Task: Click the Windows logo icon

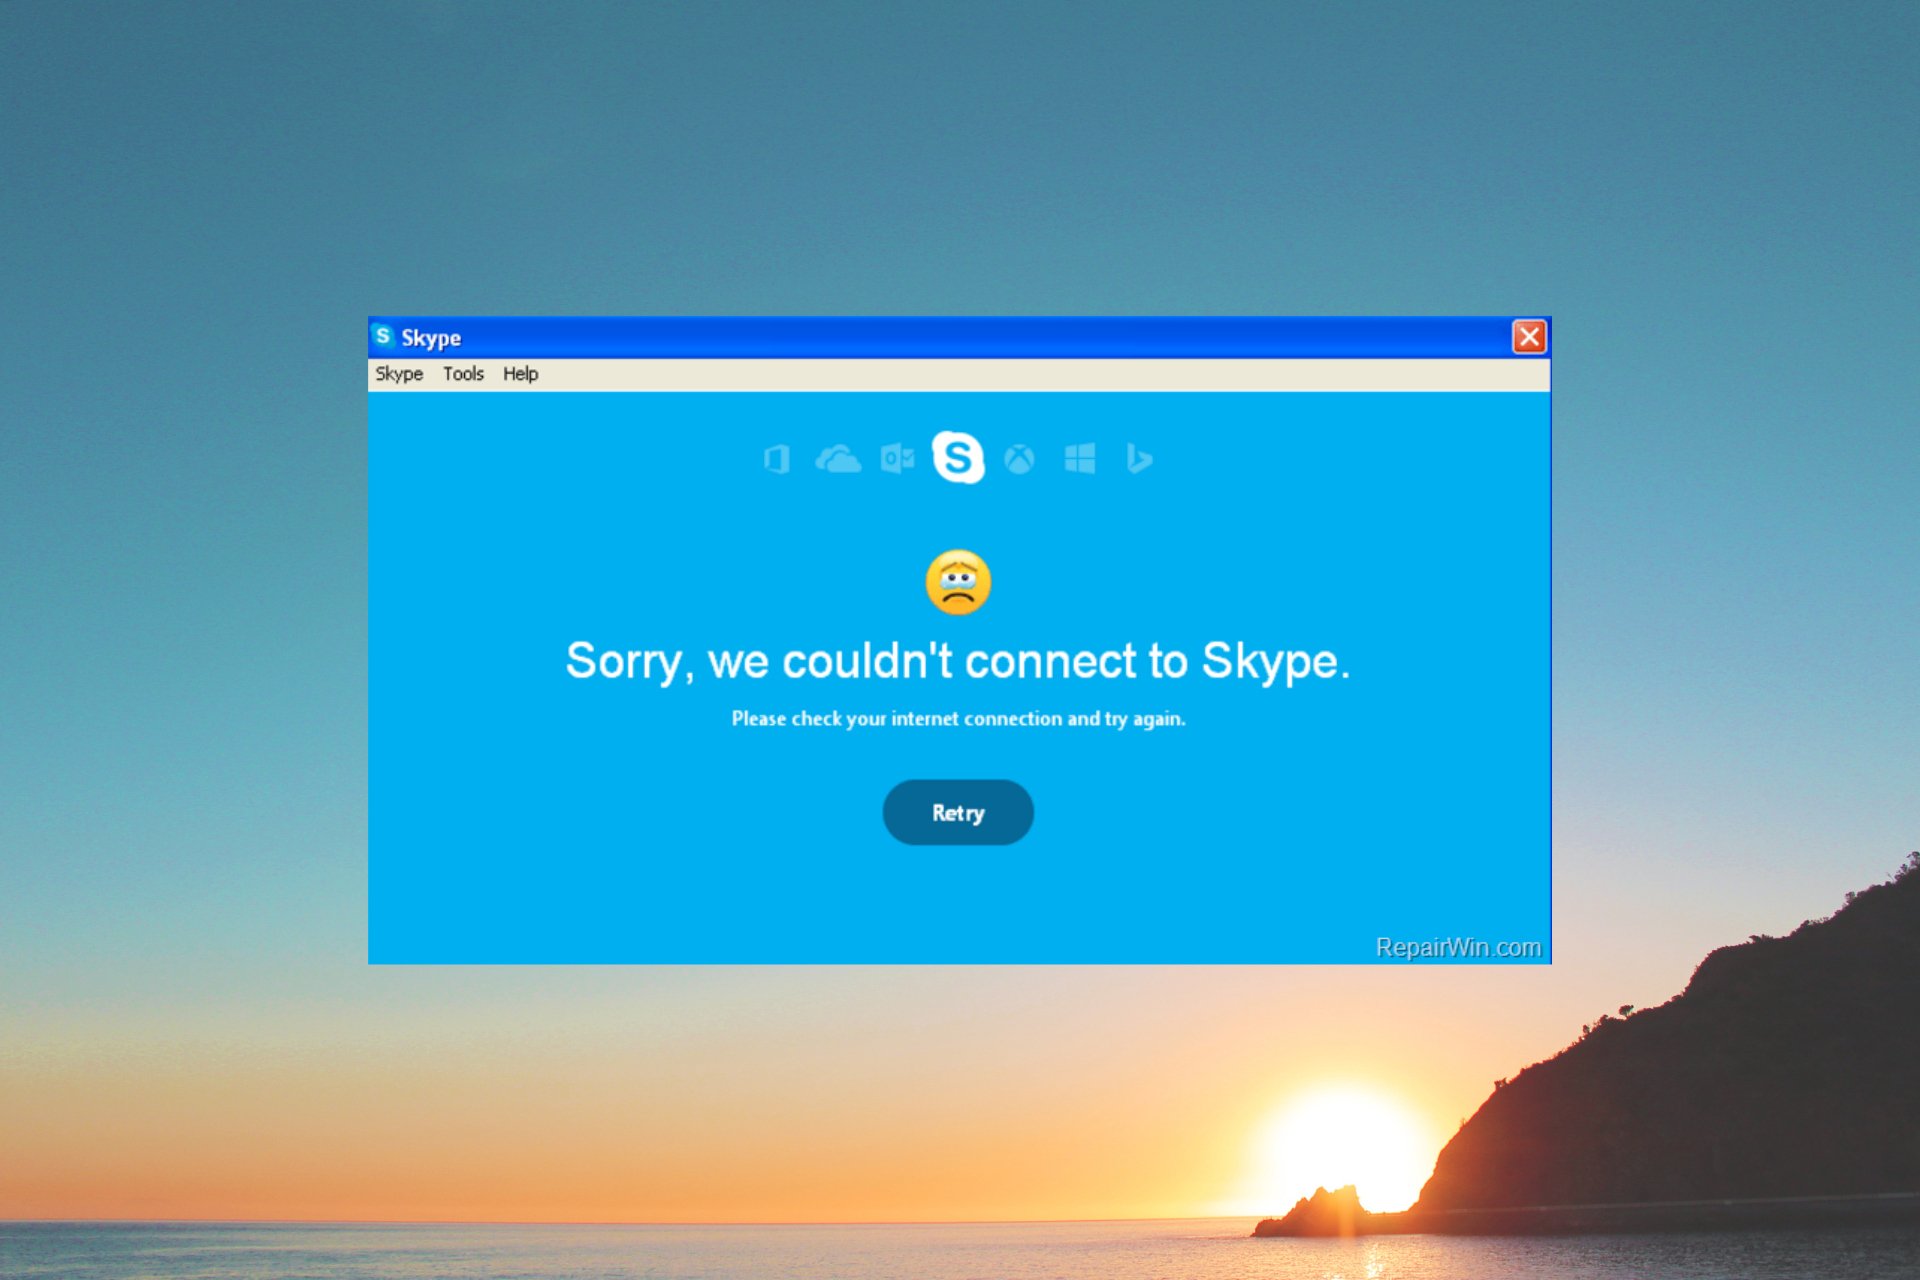Action: point(1081,459)
